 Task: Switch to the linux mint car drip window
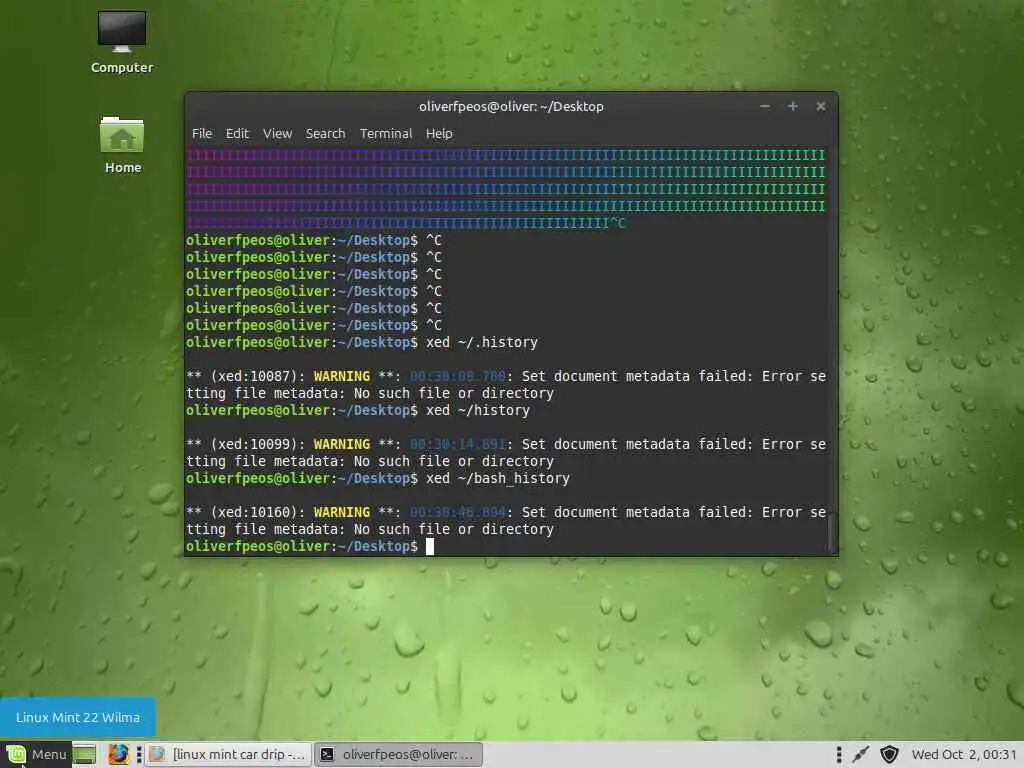(228, 754)
